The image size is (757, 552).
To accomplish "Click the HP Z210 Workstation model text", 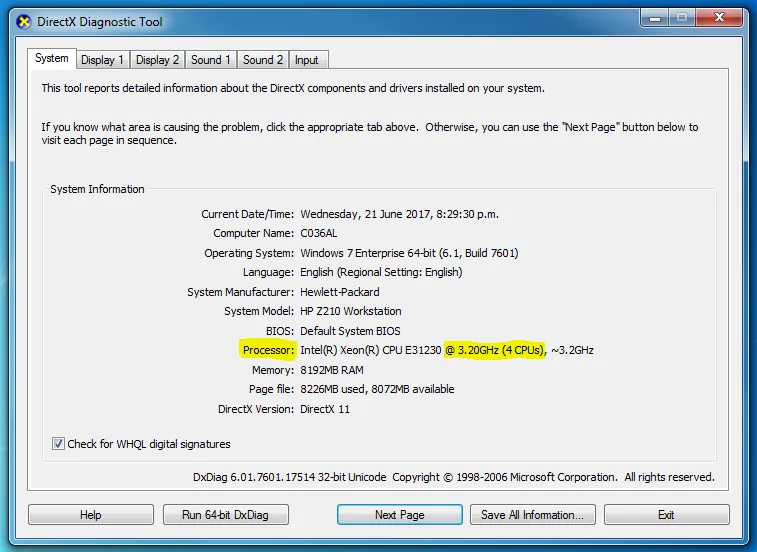I will (x=350, y=311).
